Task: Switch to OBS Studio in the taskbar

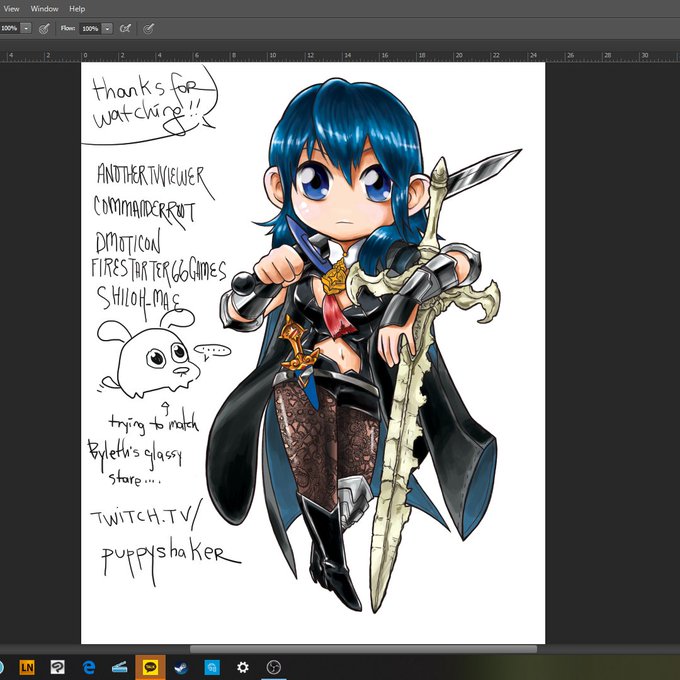Action: tap(274, 667)
